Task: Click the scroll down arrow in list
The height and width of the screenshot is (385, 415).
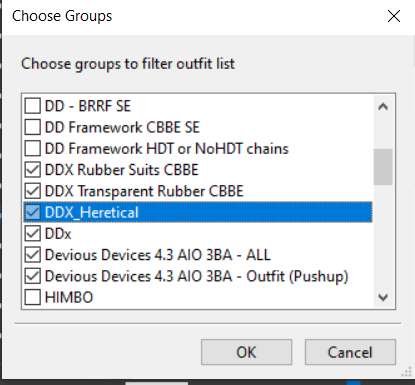Action: [x=383, y=297]
